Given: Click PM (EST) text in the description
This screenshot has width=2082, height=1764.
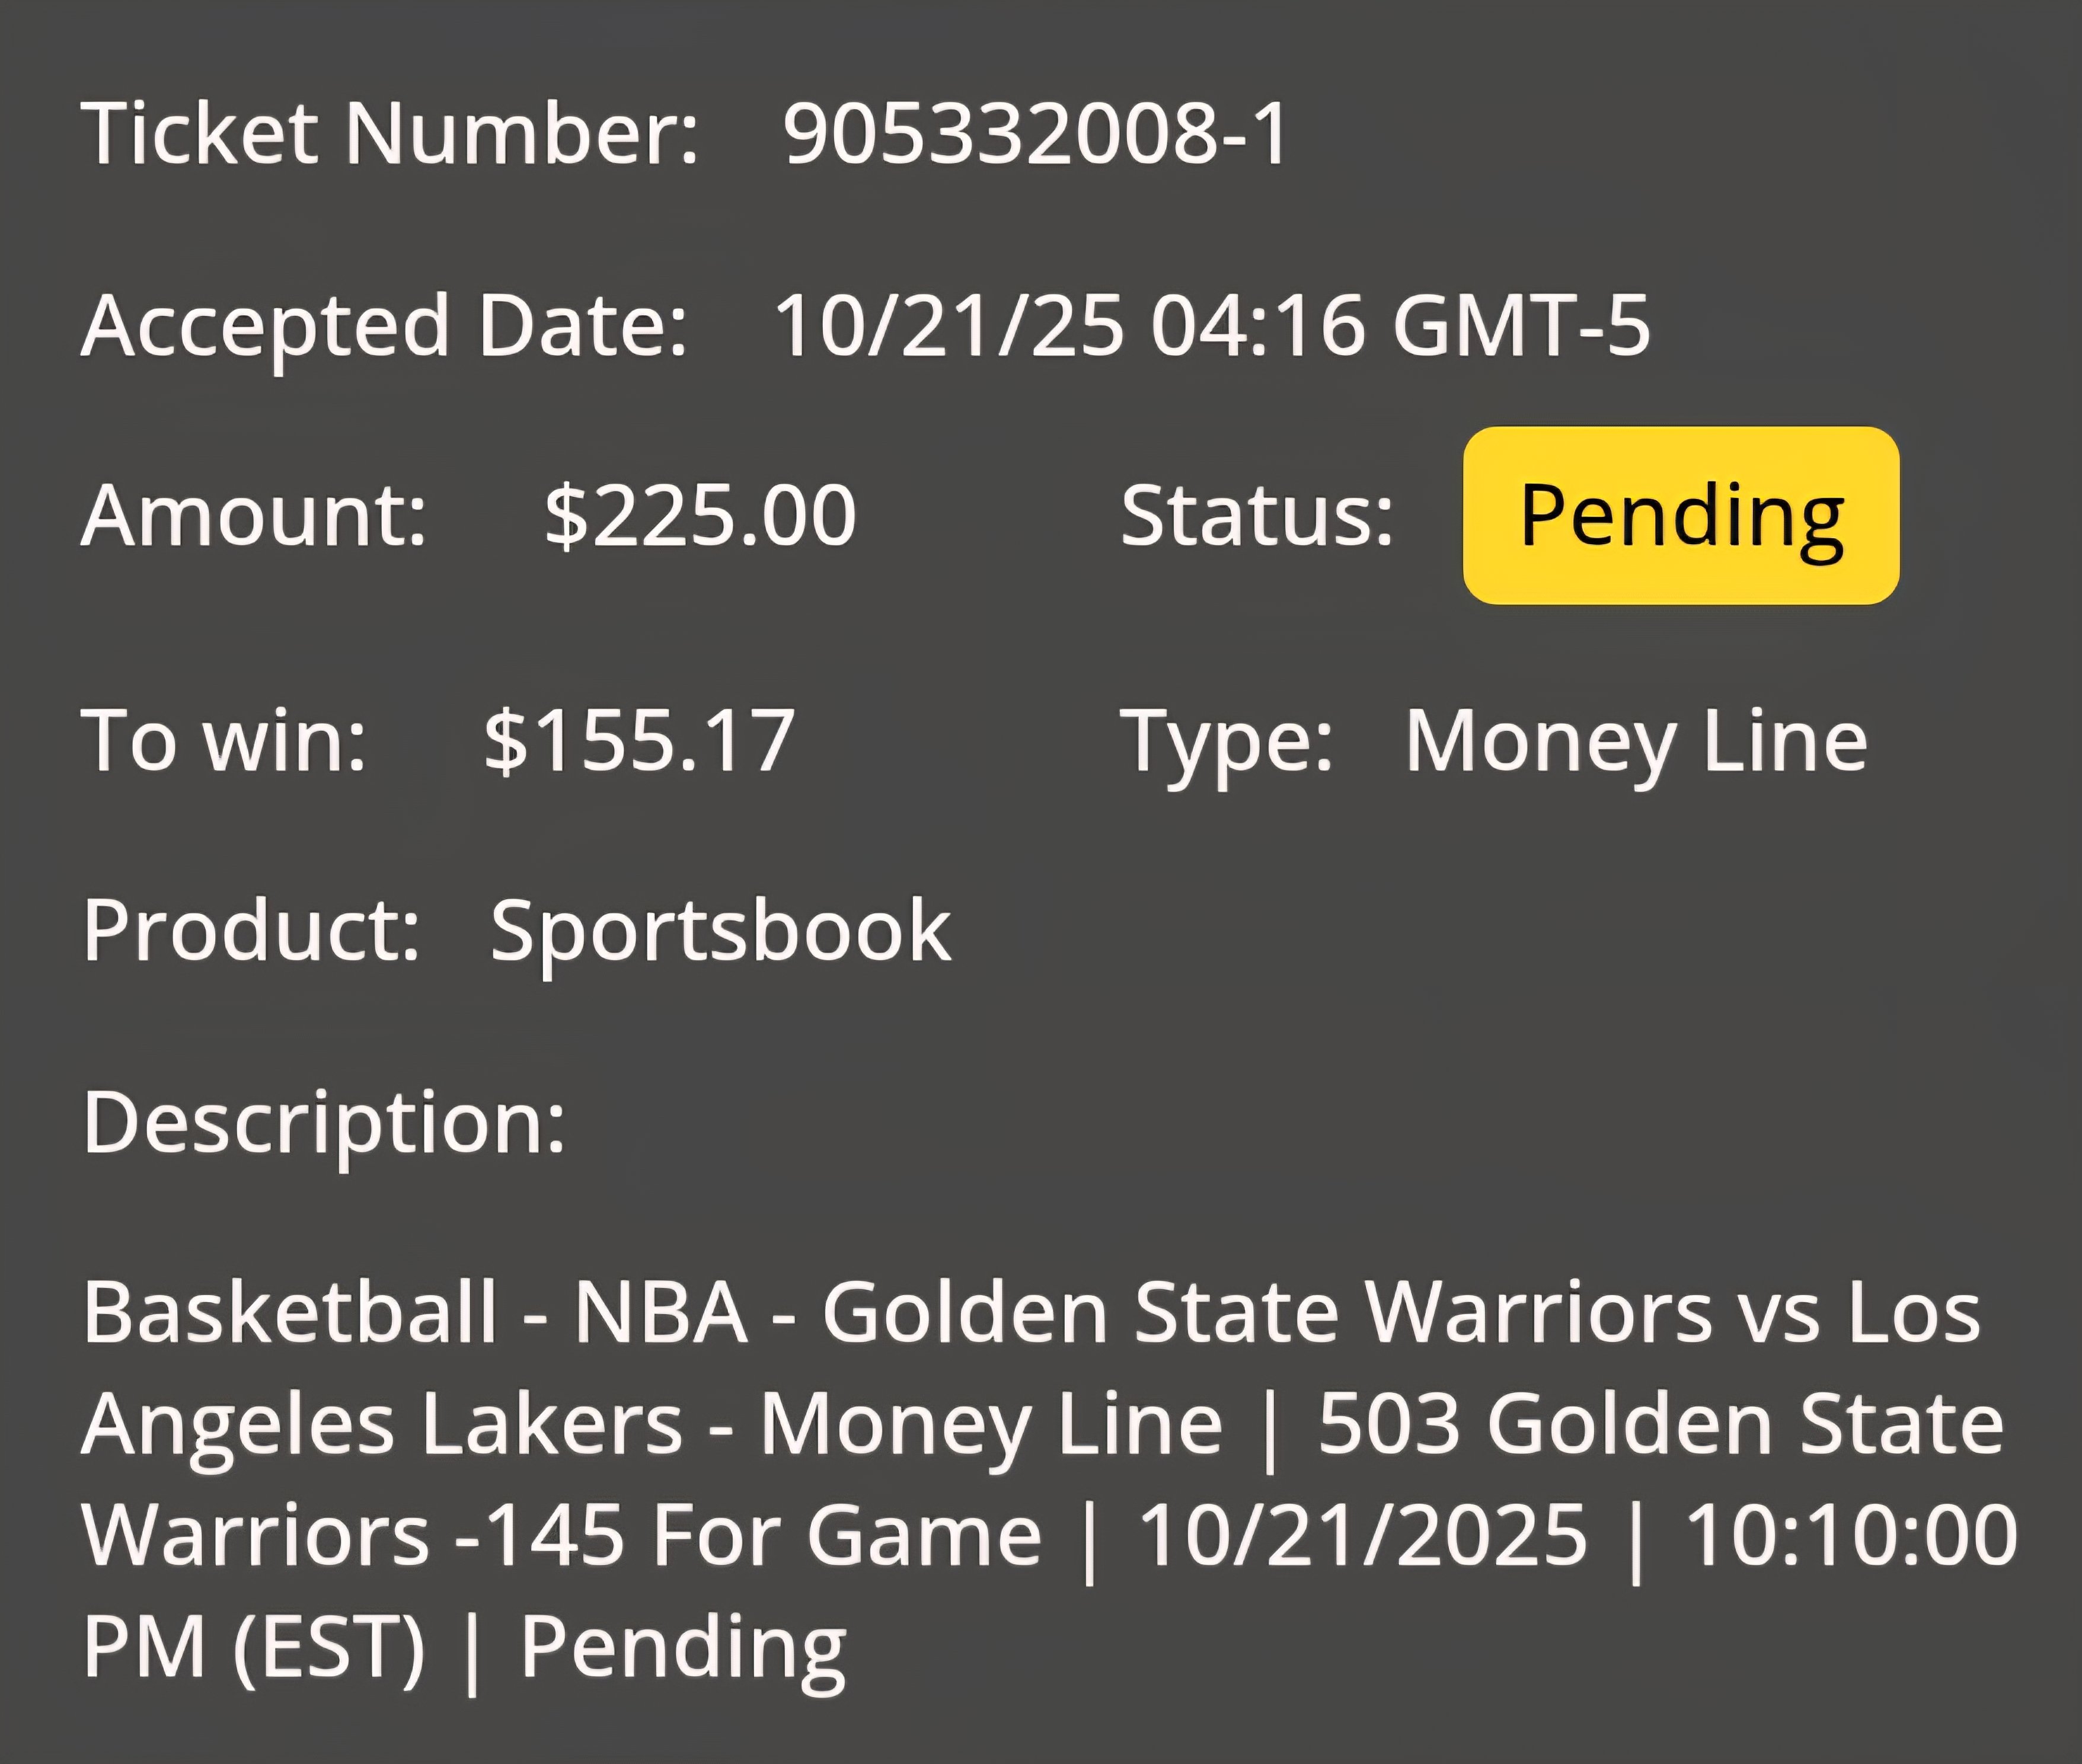Looking at the screenshot, I should (x=254, y=1647).
